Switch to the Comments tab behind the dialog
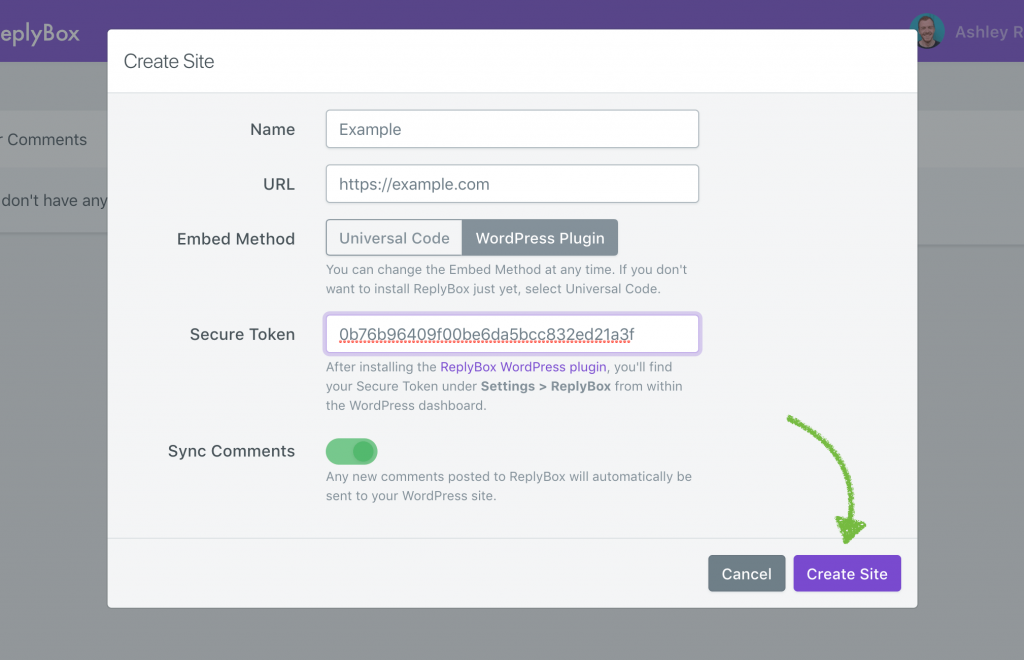Screen dimensions: 1024x660 click(x=46, y=140)
